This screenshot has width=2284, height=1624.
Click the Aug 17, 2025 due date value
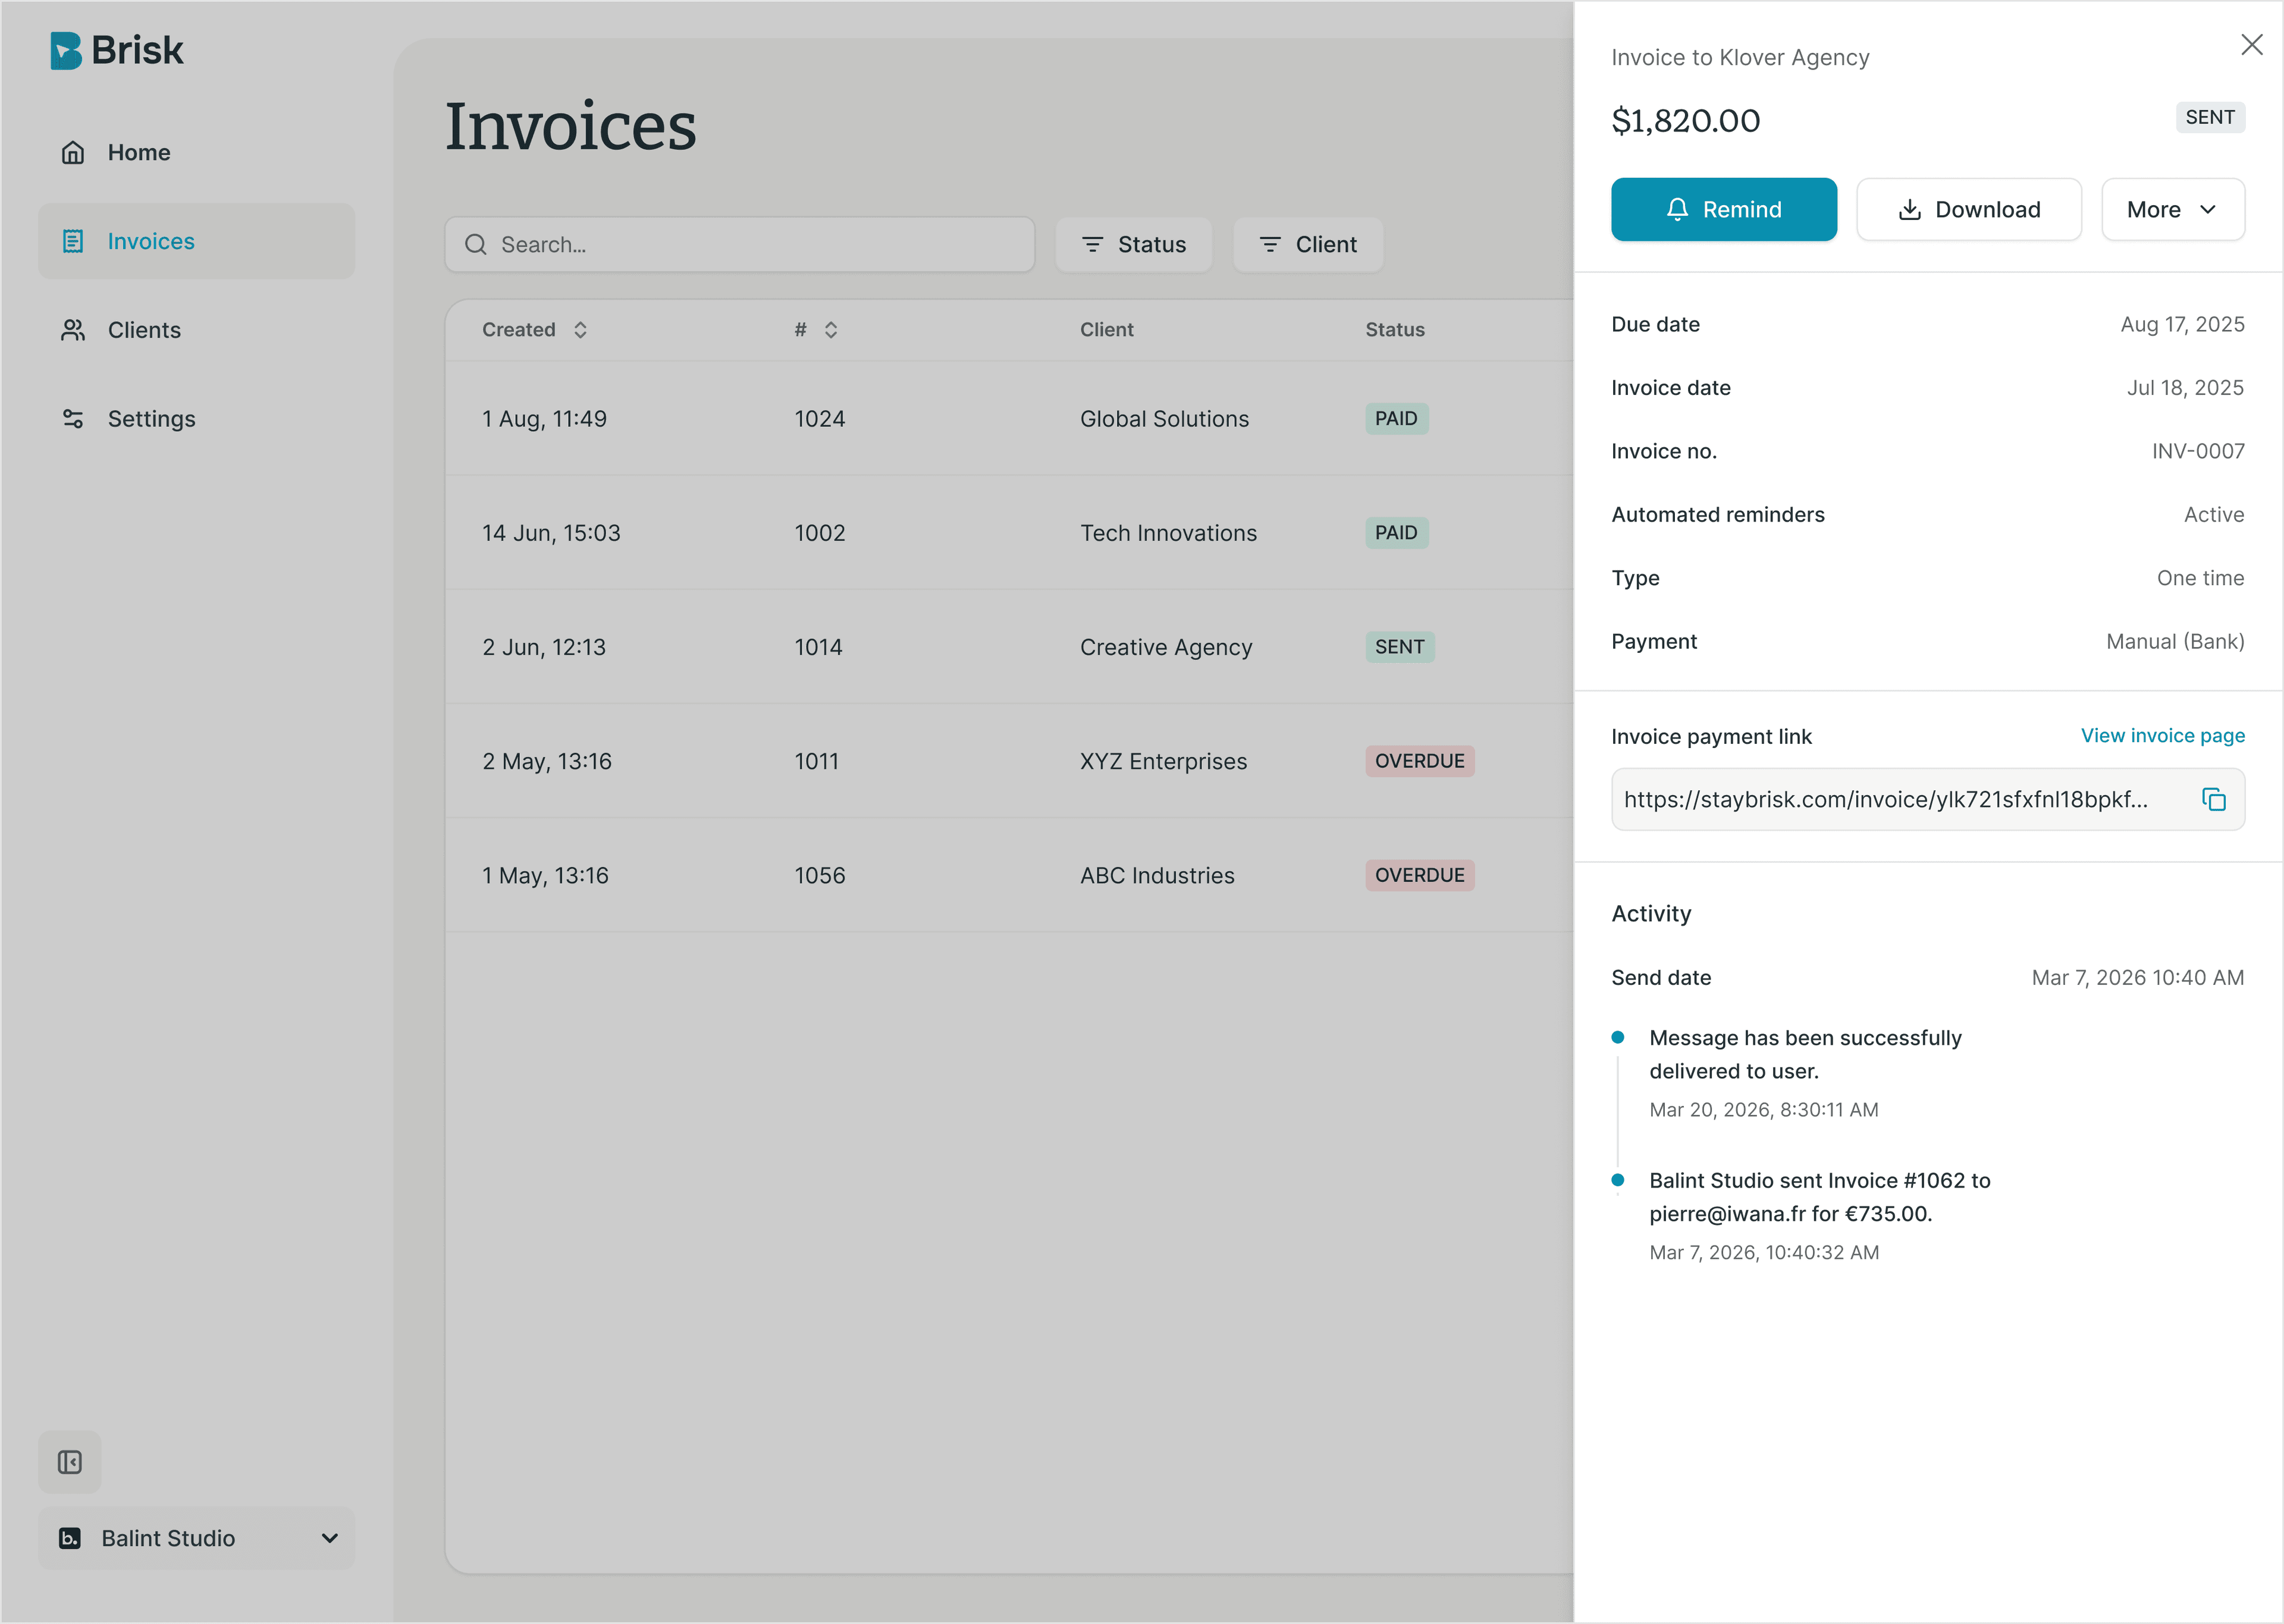click(2183, 324)
